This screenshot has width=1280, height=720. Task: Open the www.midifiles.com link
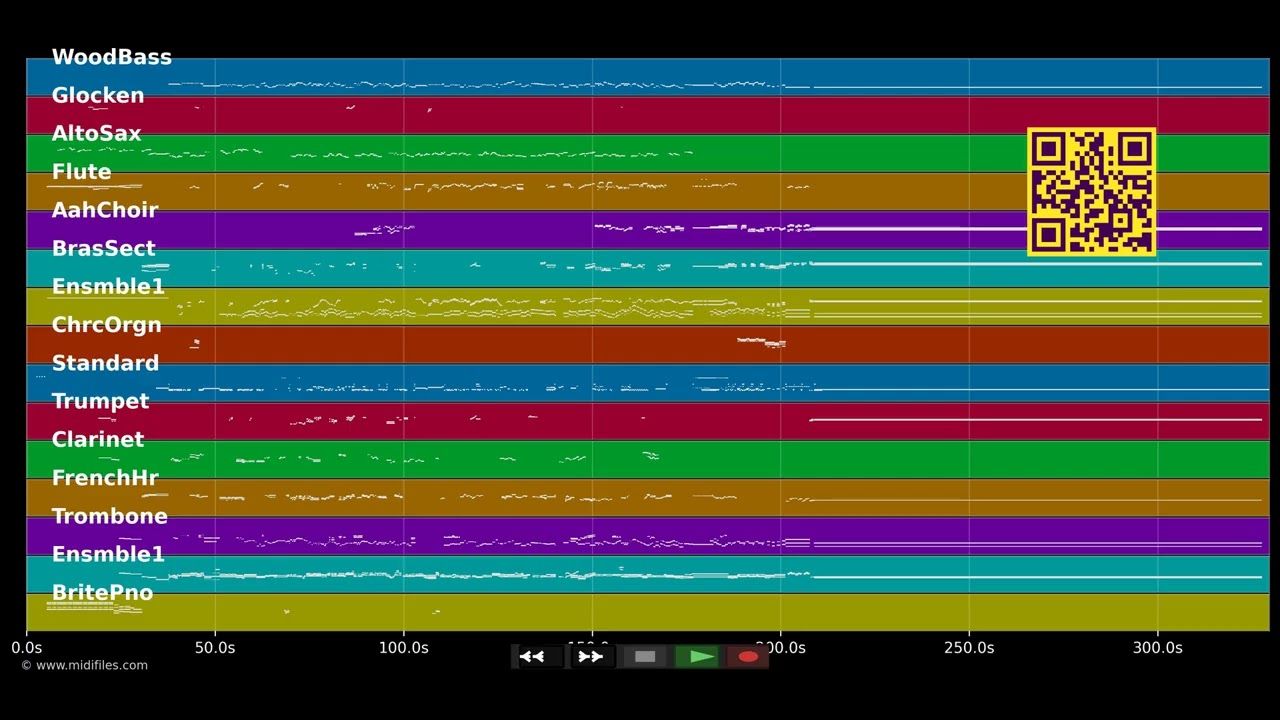[84, 665]
